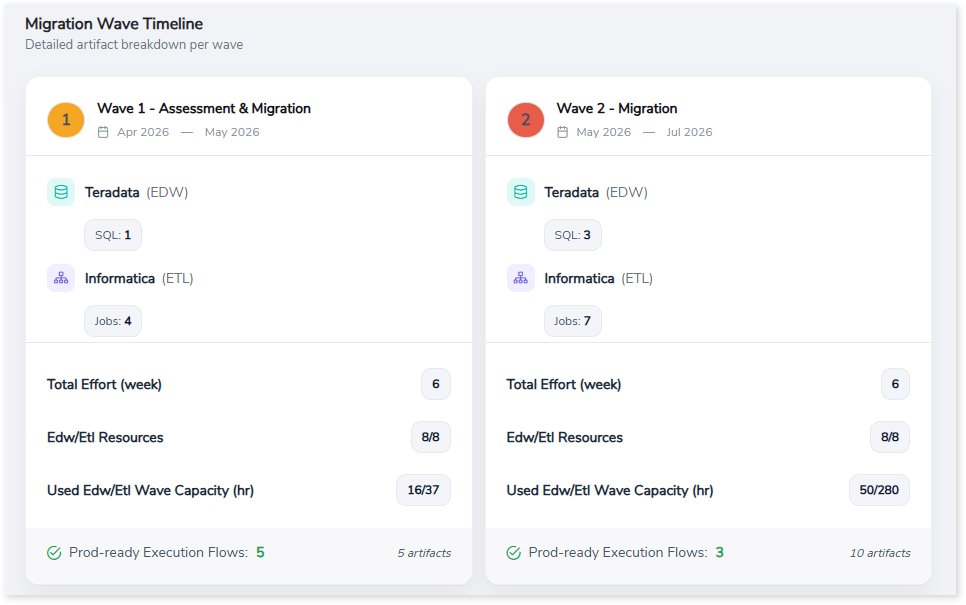966x605 pixels.
Task: Open the Wave 2 - Migration title
Action: click(617, 108)
